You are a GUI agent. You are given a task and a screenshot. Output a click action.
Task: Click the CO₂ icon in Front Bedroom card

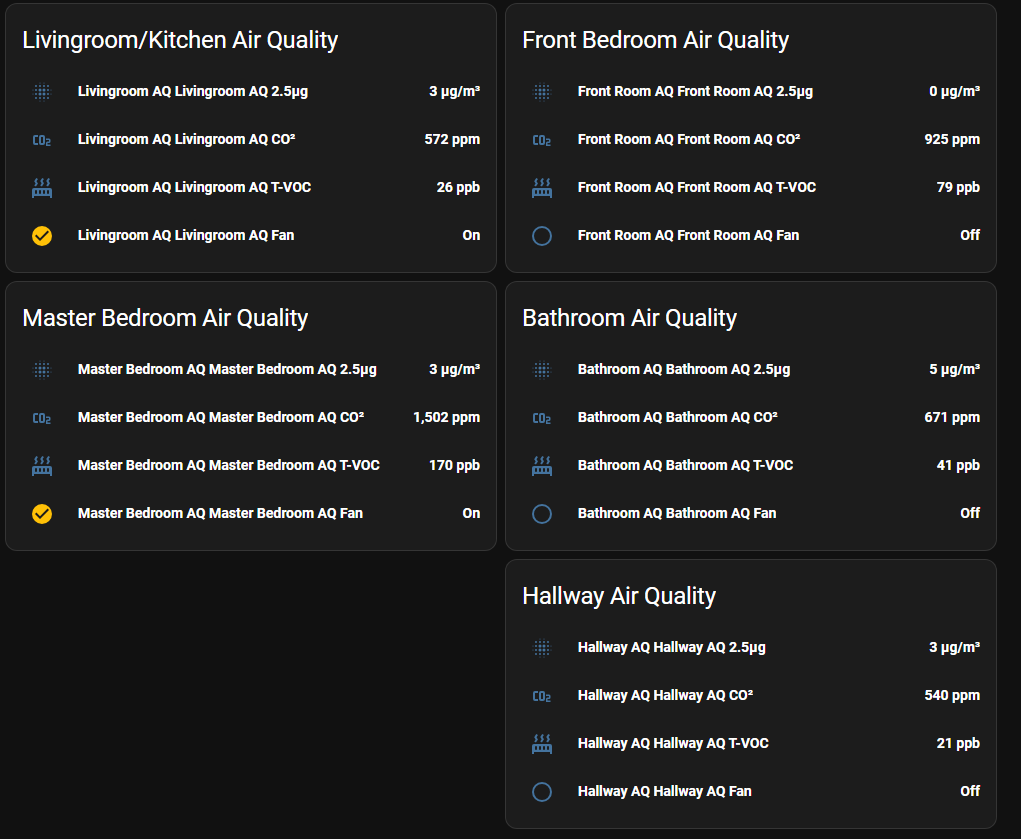click(541, 140)
